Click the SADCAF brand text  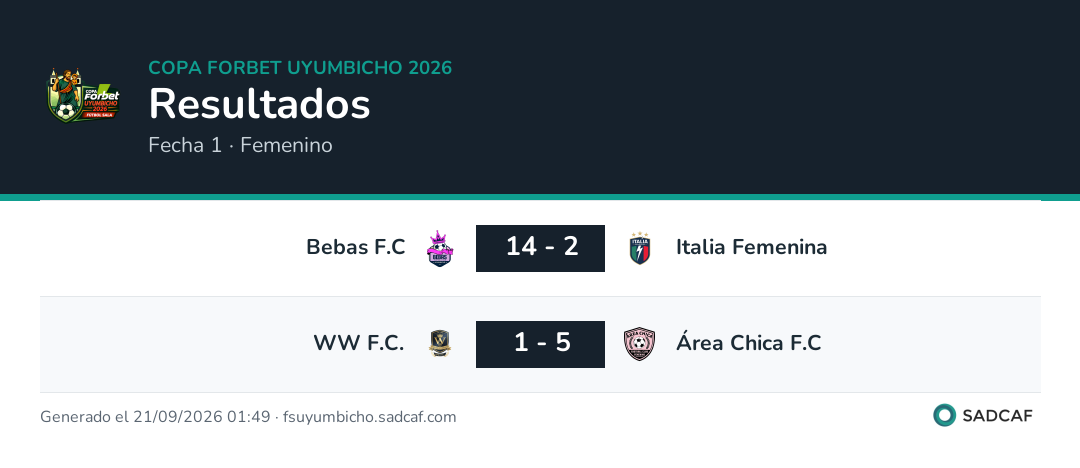997,416
